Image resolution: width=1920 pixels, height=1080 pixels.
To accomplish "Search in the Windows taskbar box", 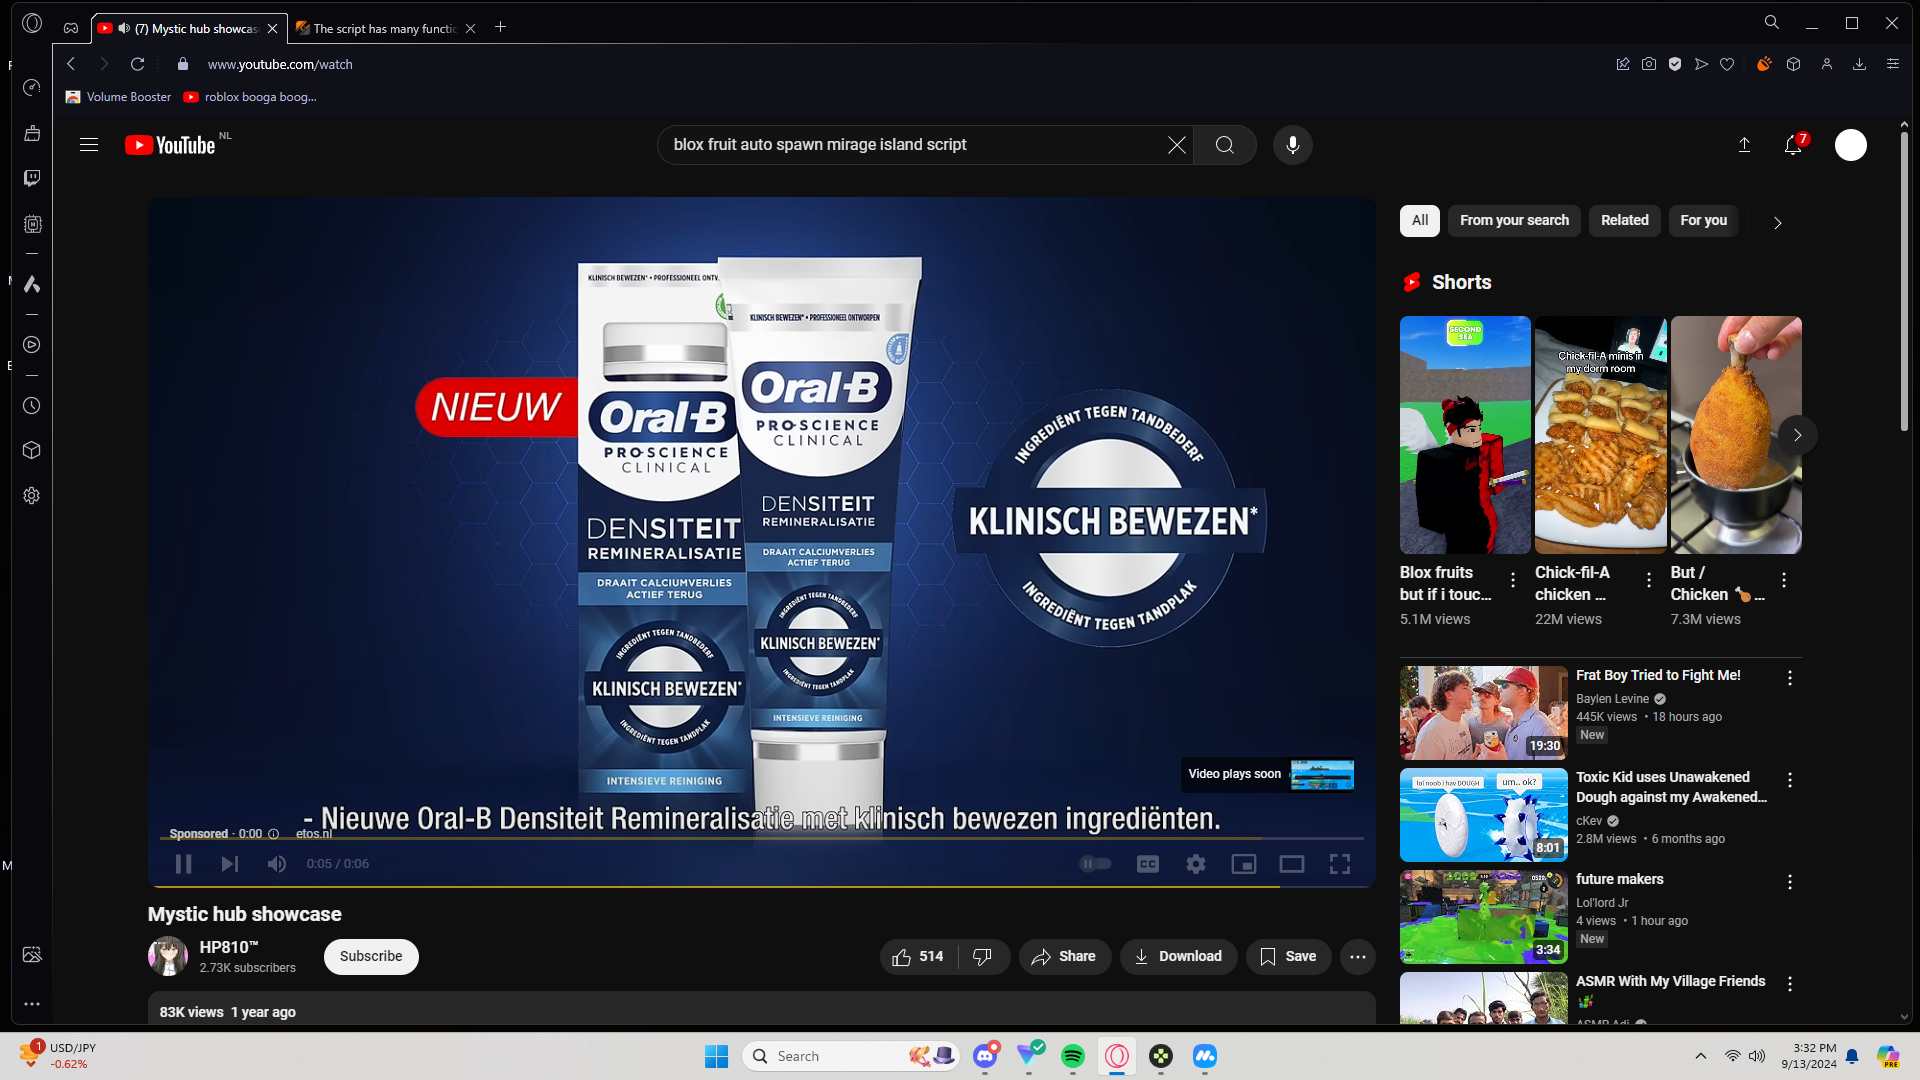I will (851, 1056).
